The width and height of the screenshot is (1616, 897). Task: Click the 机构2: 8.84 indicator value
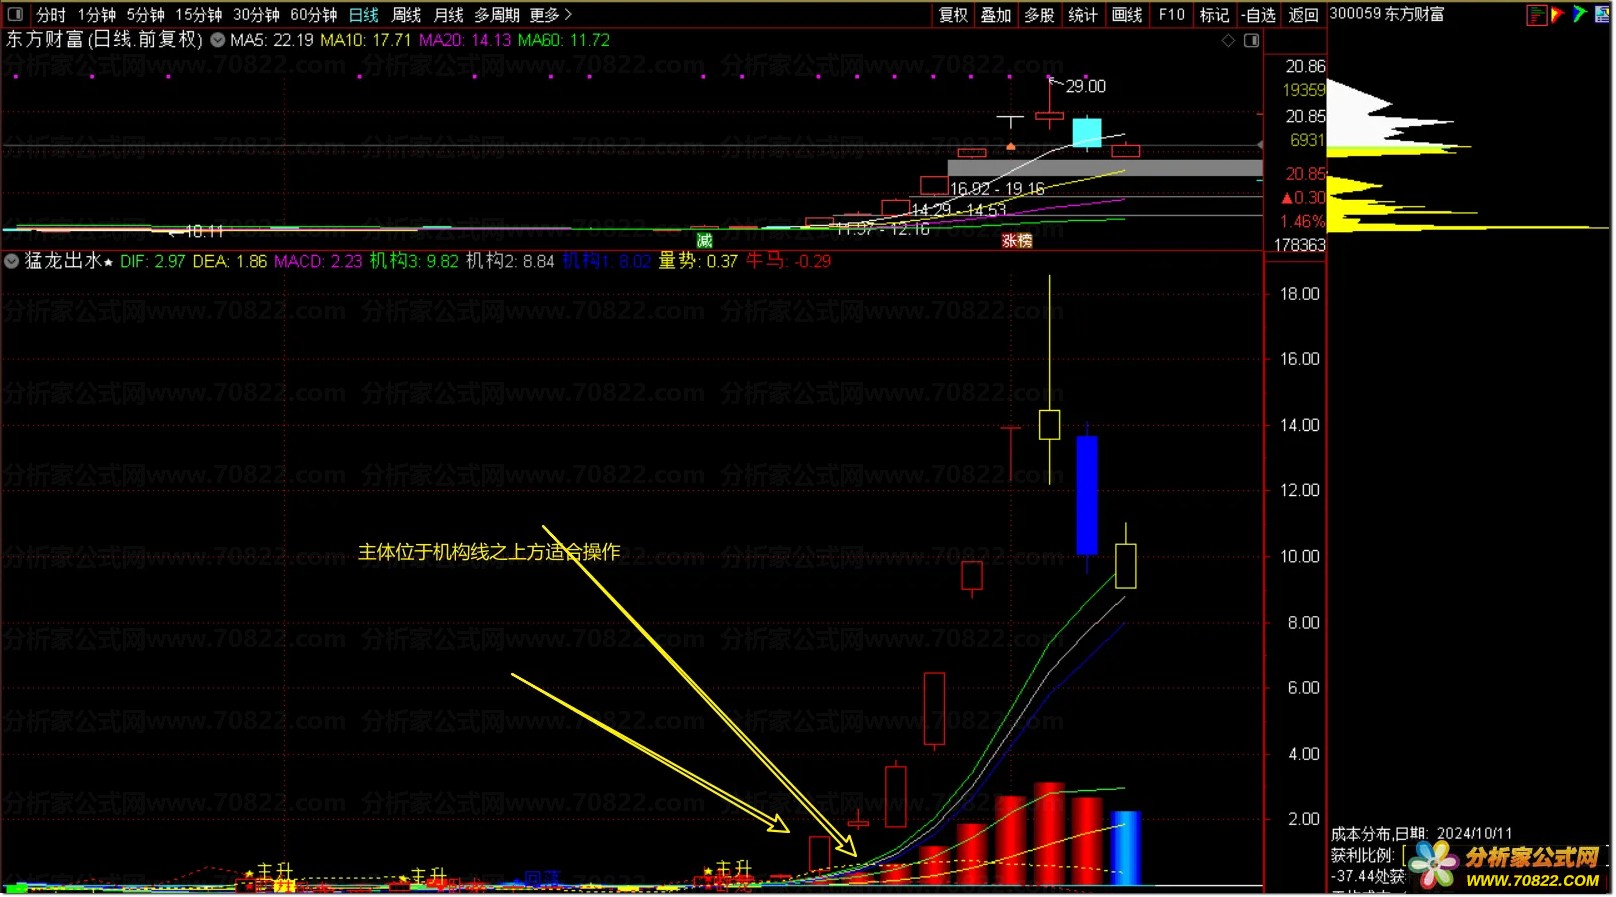[x=510, y=261]
